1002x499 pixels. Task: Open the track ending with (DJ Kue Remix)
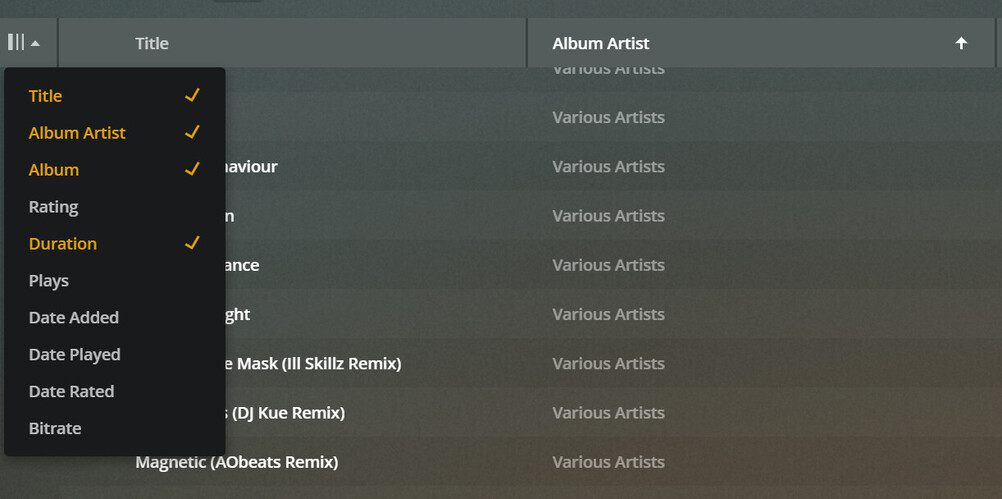[x=288, y=413]
